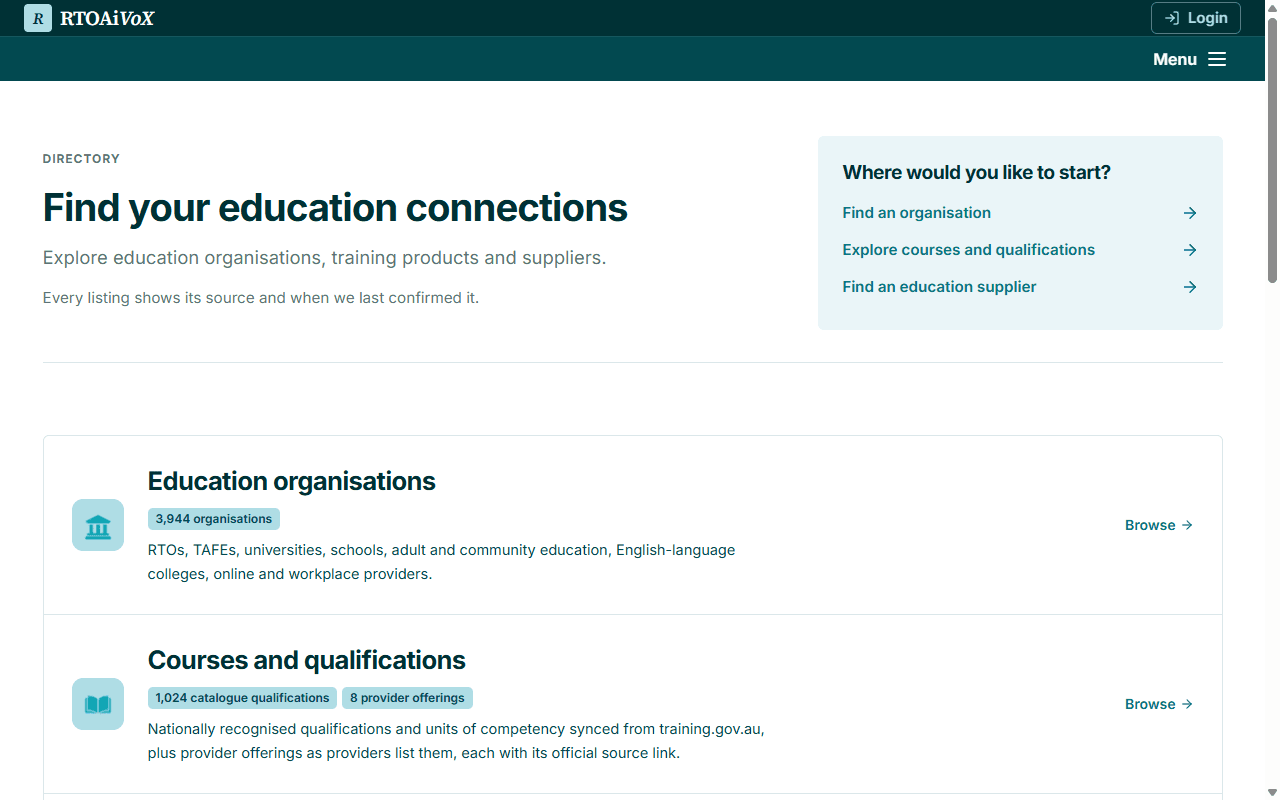1280x800 pixels.
Task: Click the Find your education connections heading
Action: [335, 208]
